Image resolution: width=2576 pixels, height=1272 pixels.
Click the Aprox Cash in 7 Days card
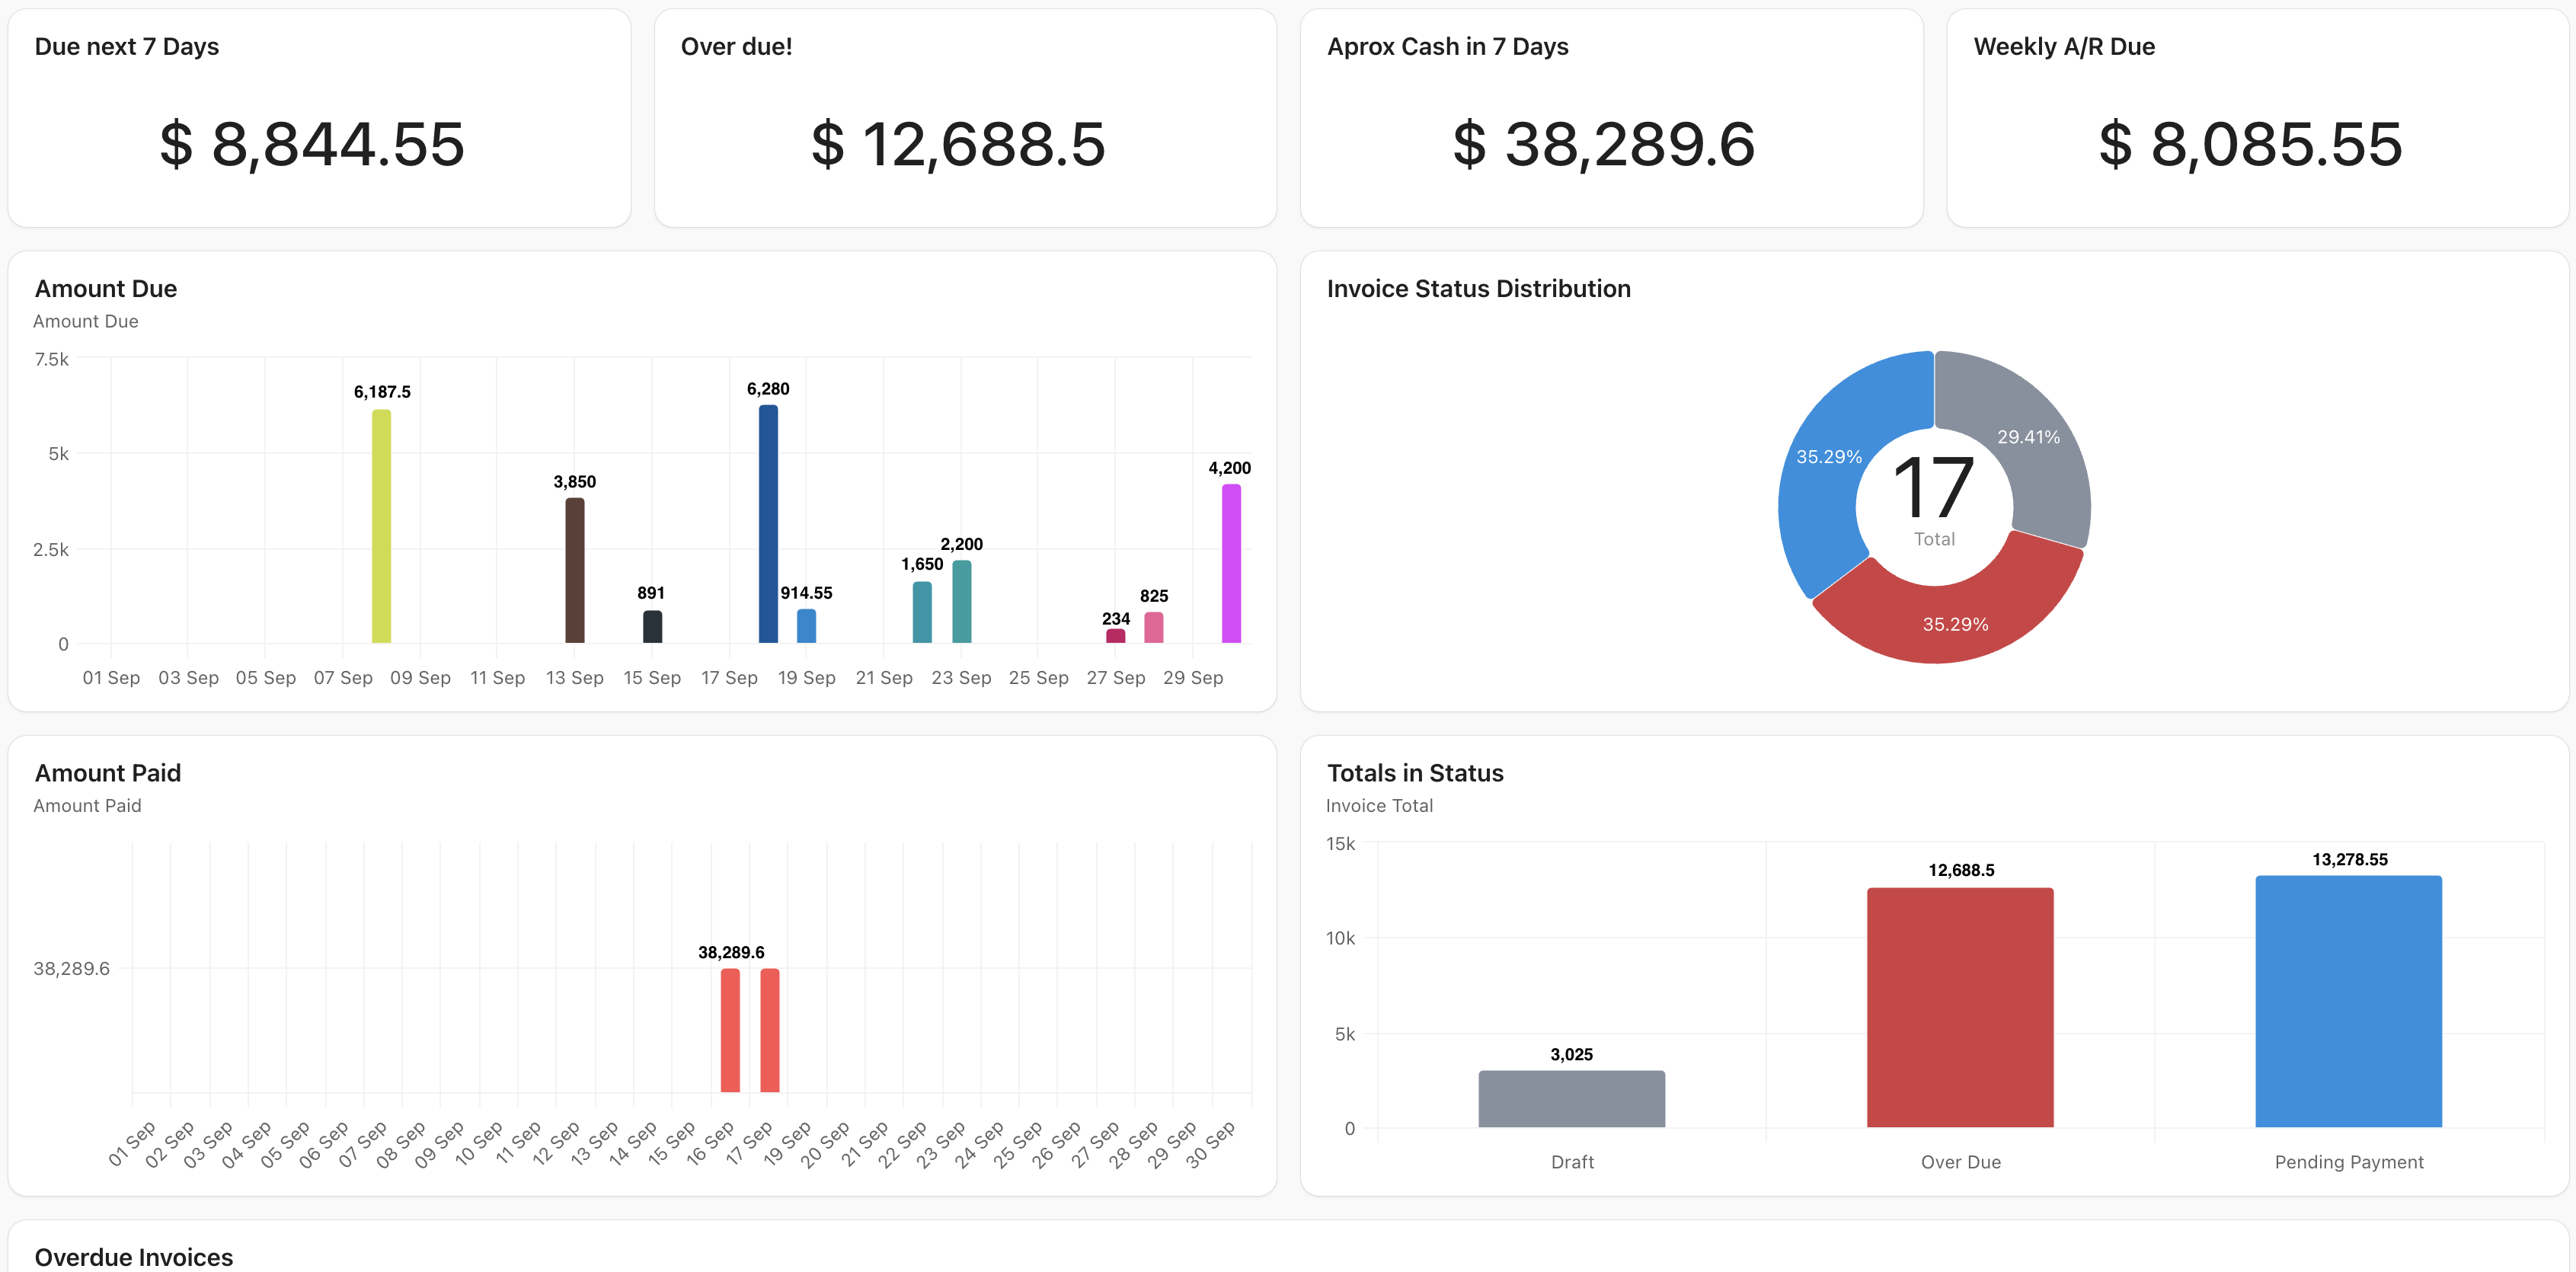click(1611, 118)
